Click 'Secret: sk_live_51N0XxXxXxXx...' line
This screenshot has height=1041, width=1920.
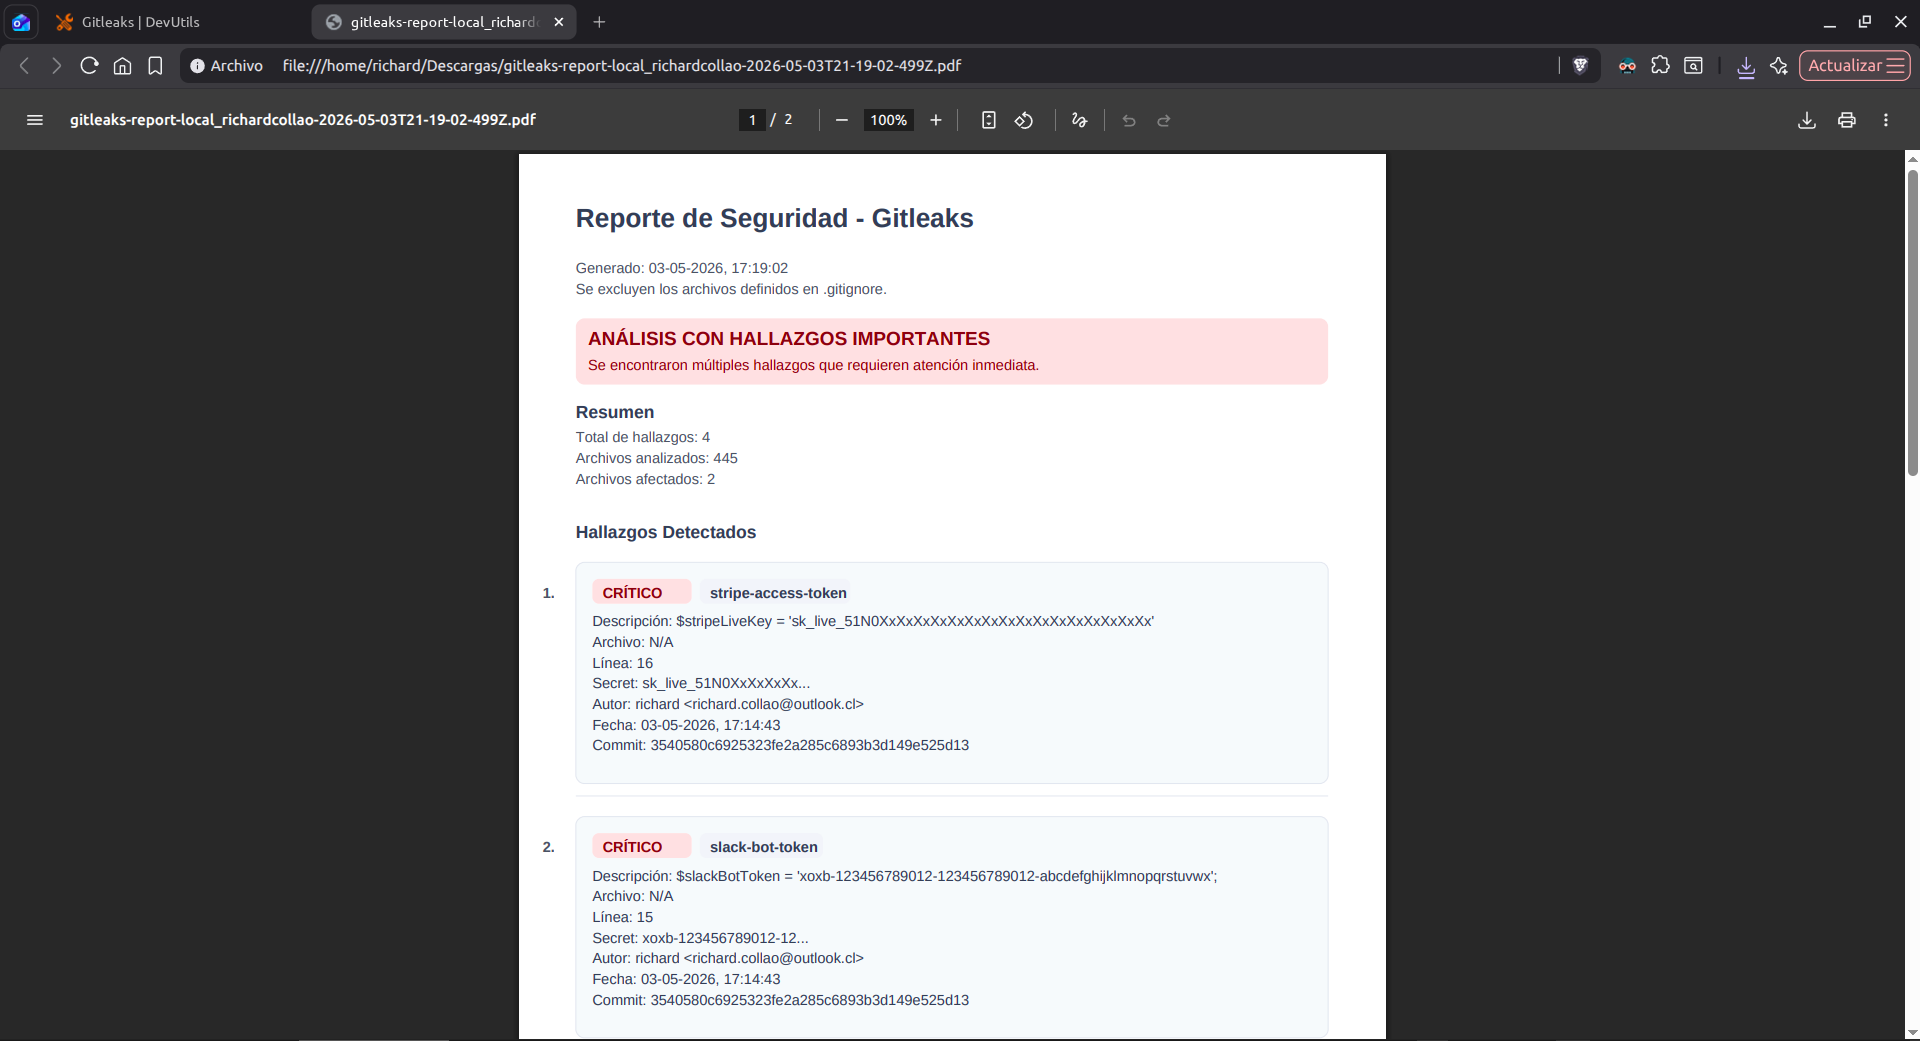(x=701, y=683)
